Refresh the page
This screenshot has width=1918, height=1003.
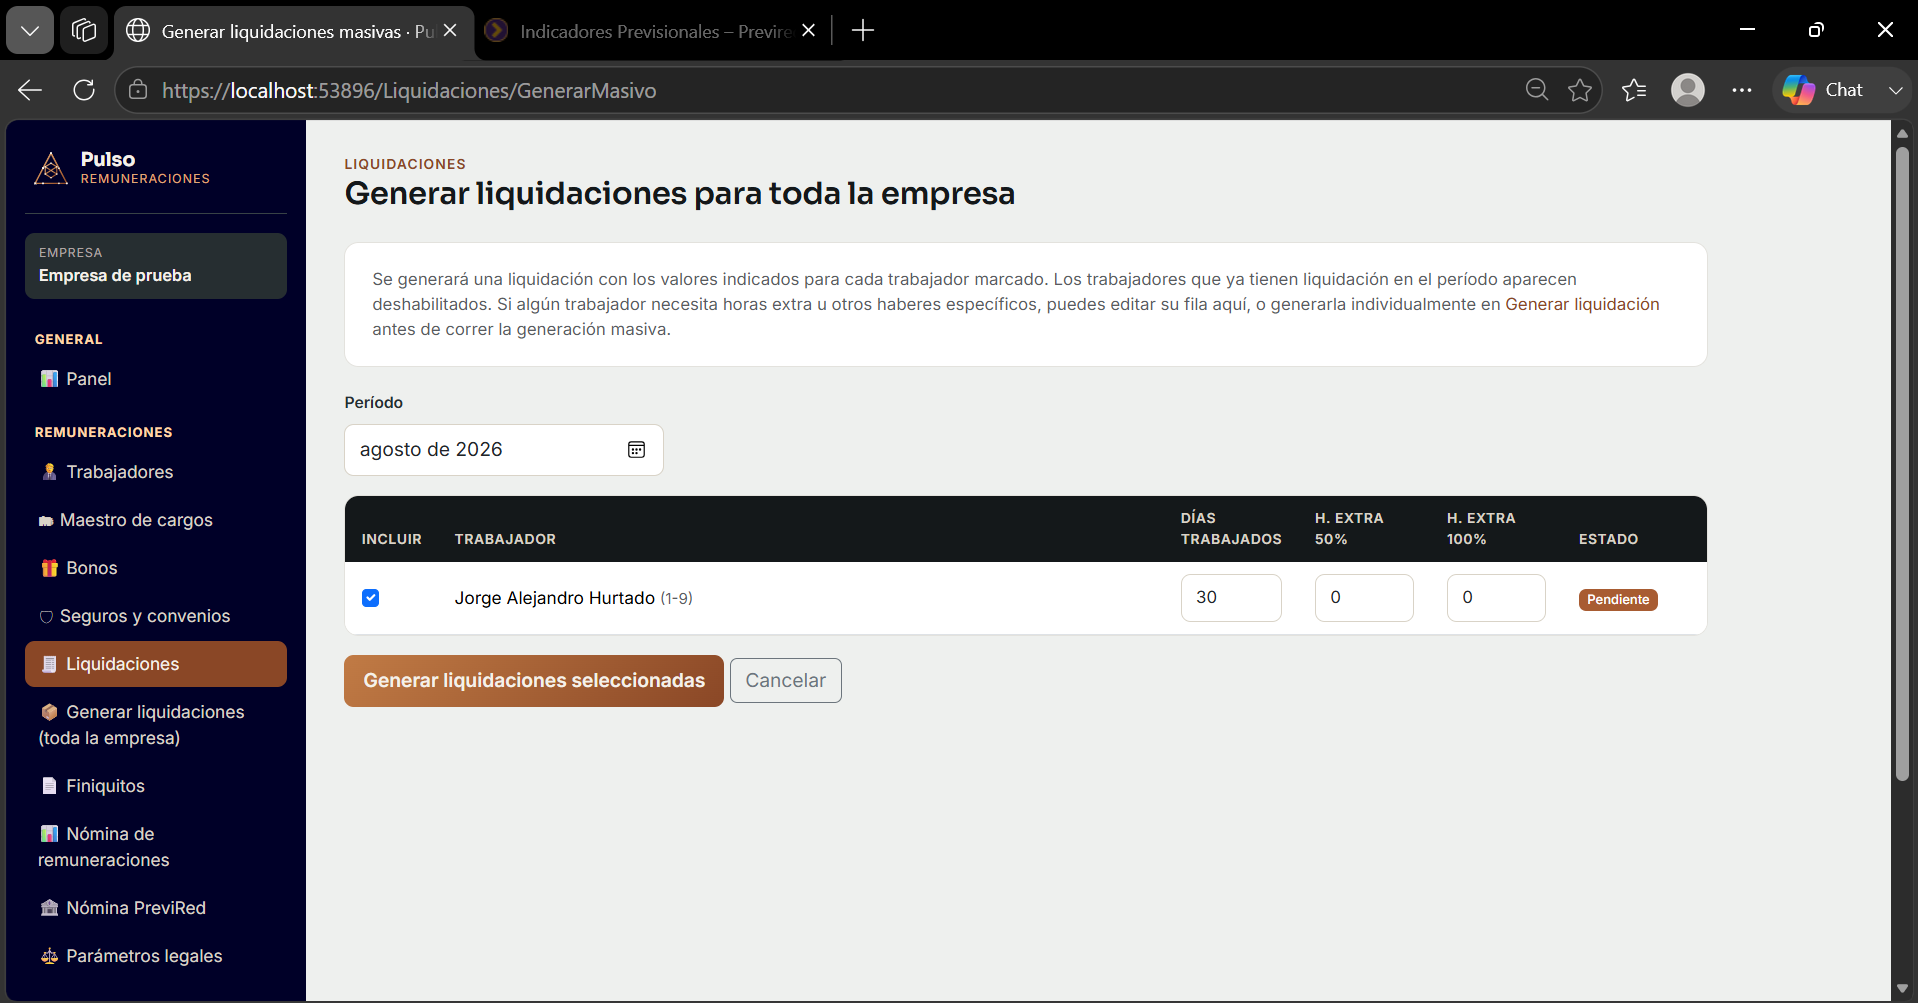tap(84, 90)
